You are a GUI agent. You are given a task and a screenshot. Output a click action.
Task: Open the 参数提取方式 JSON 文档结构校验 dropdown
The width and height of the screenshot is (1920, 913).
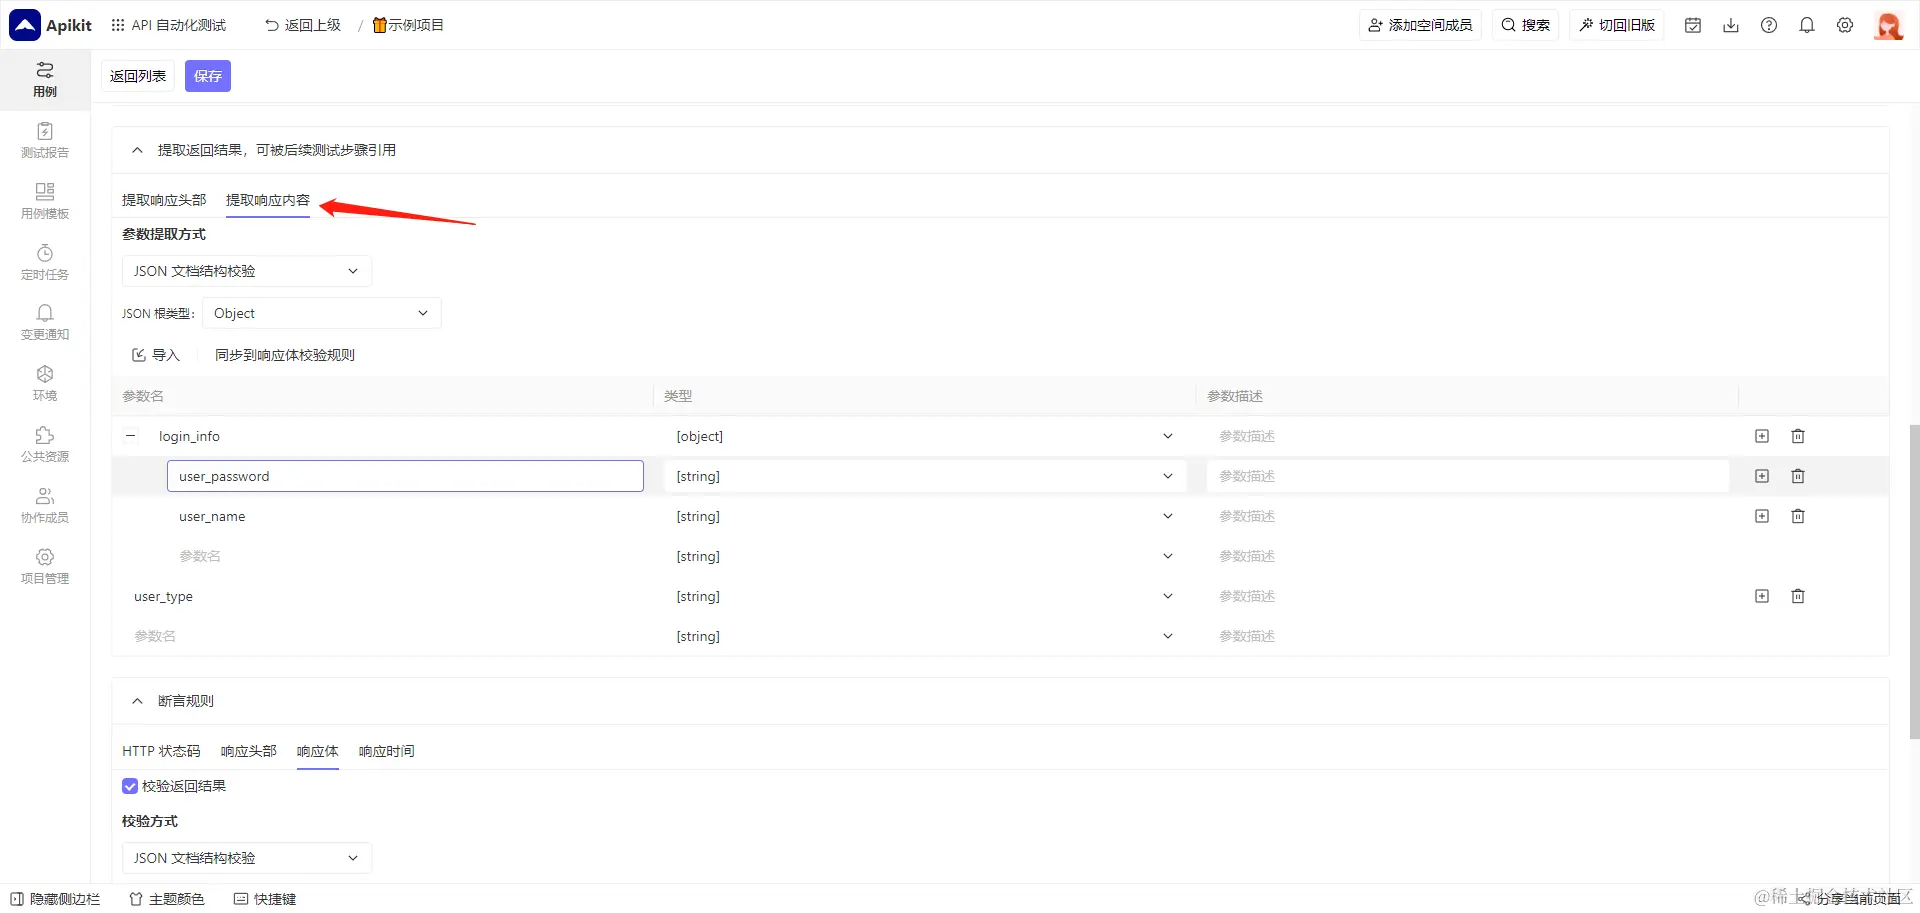point(246,271)
